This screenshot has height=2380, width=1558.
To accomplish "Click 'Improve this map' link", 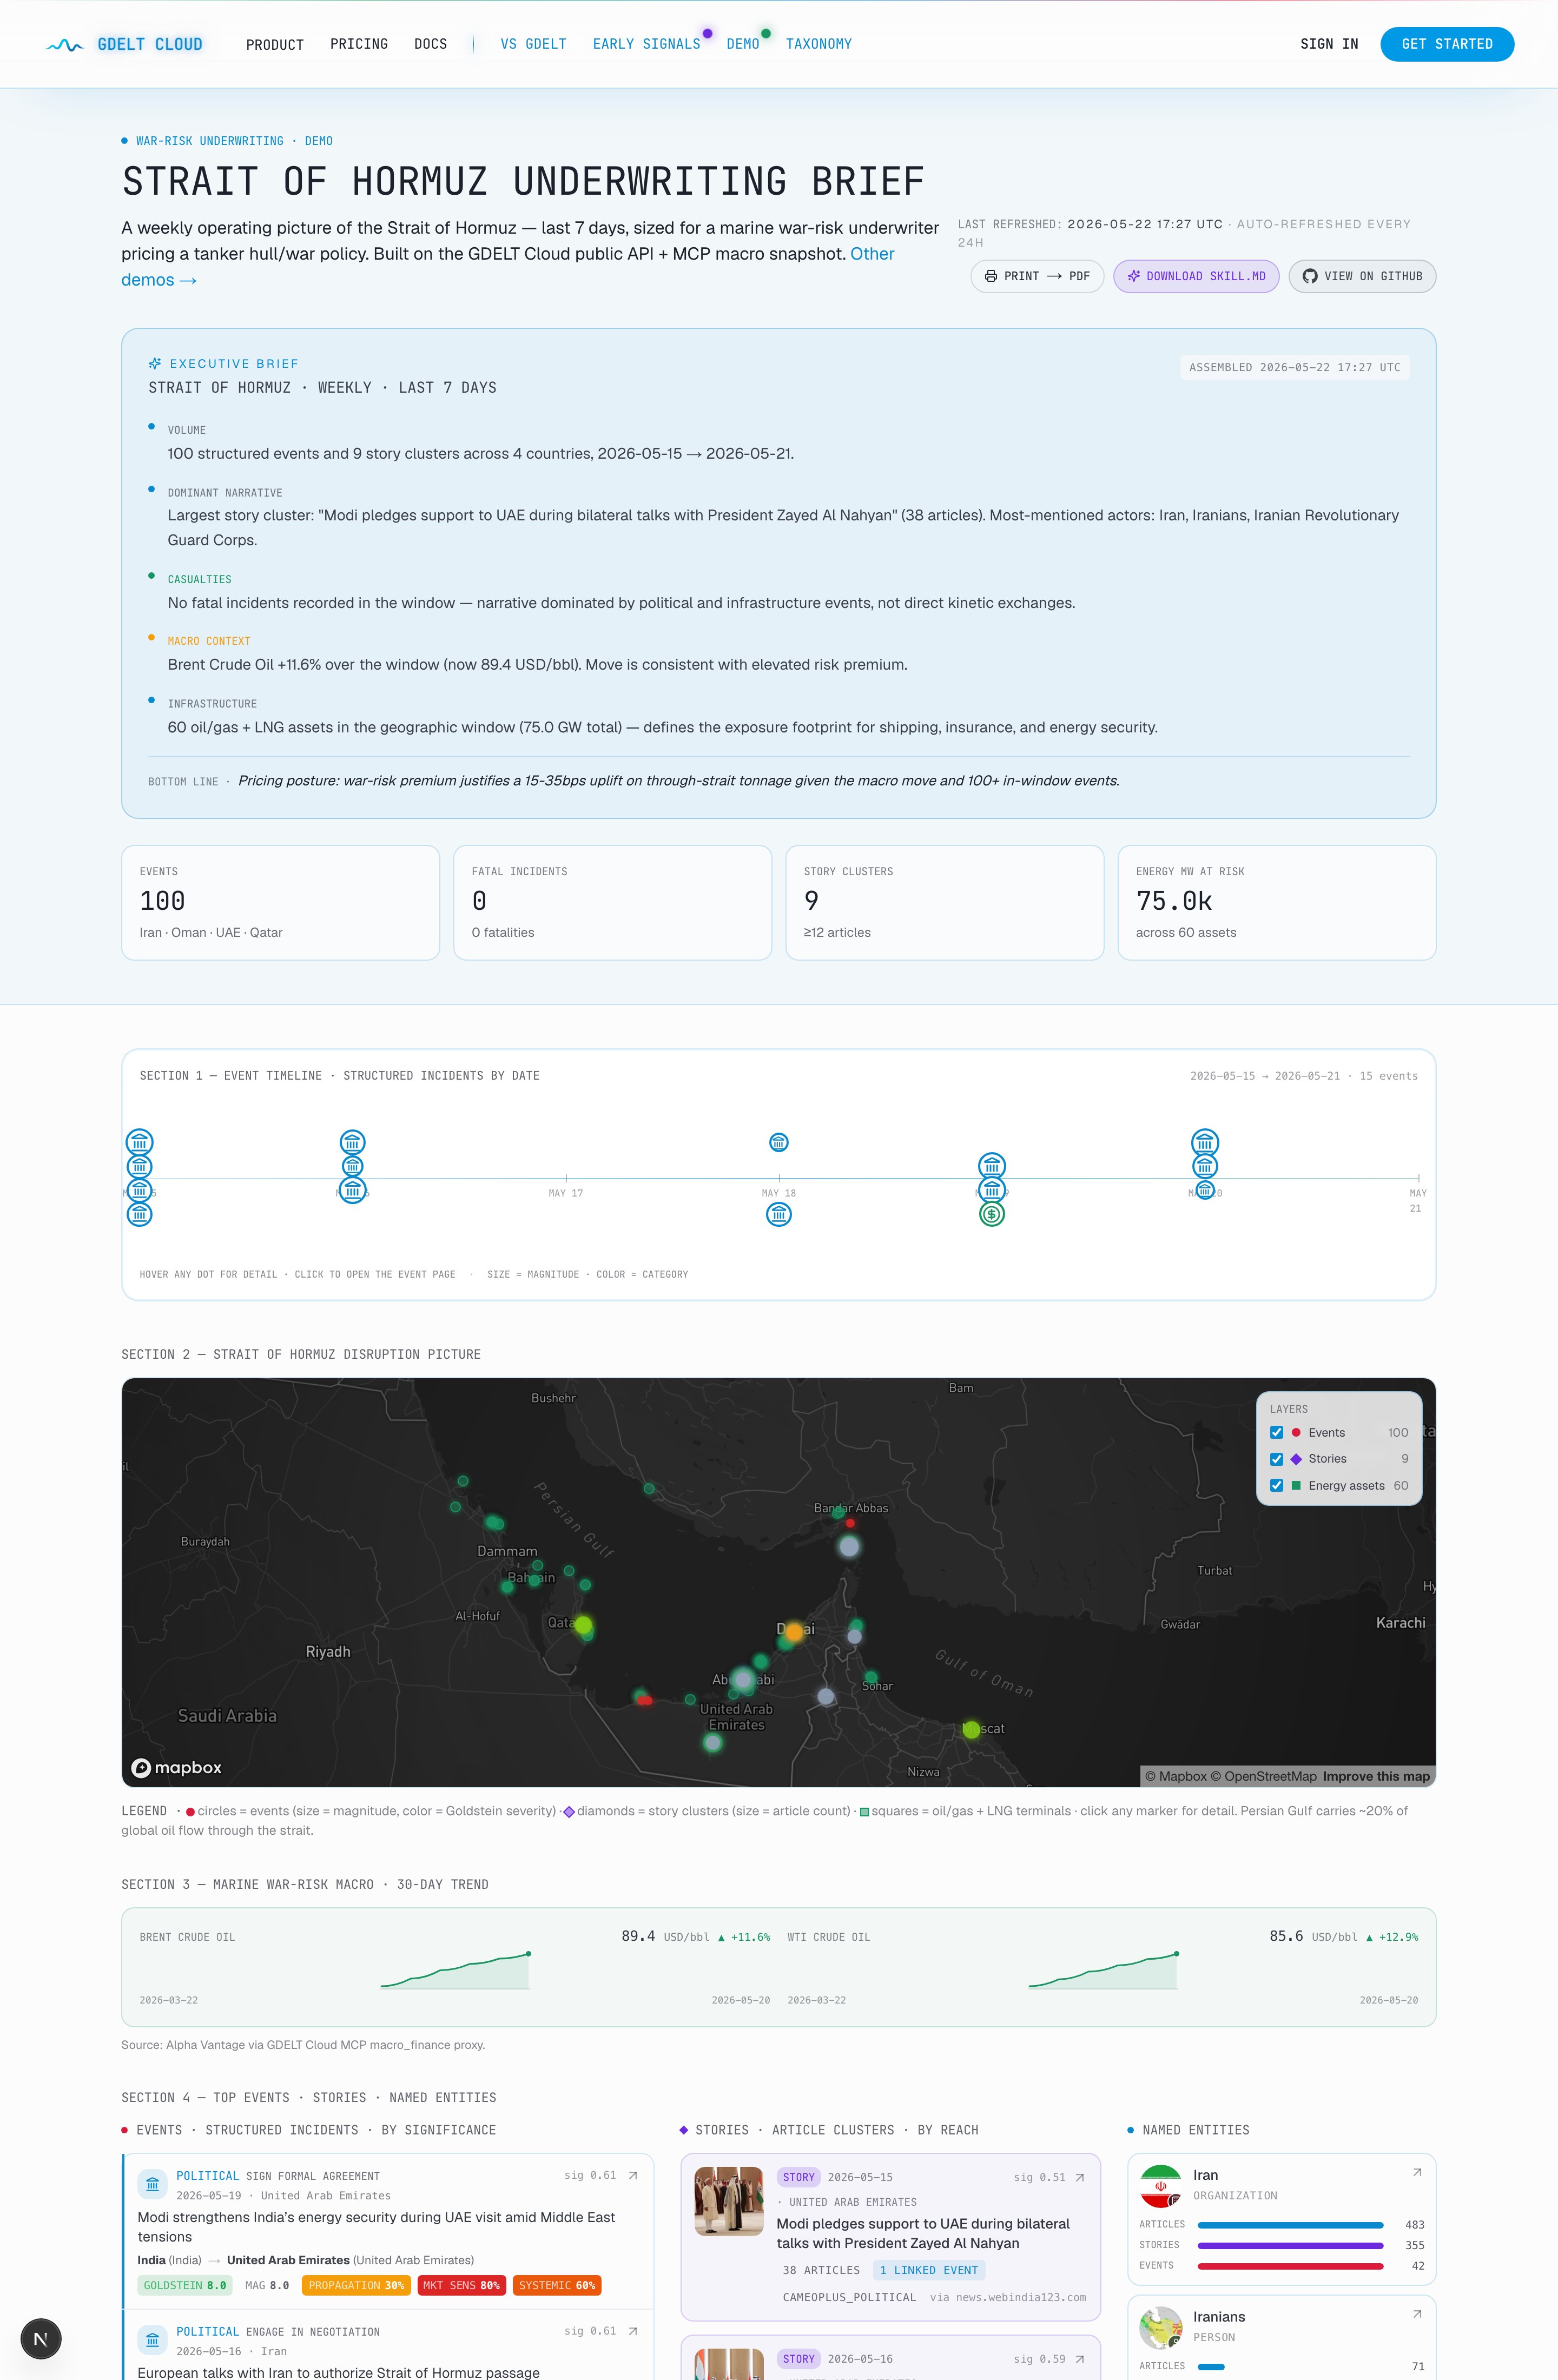I will (x=1376, y=1777).
